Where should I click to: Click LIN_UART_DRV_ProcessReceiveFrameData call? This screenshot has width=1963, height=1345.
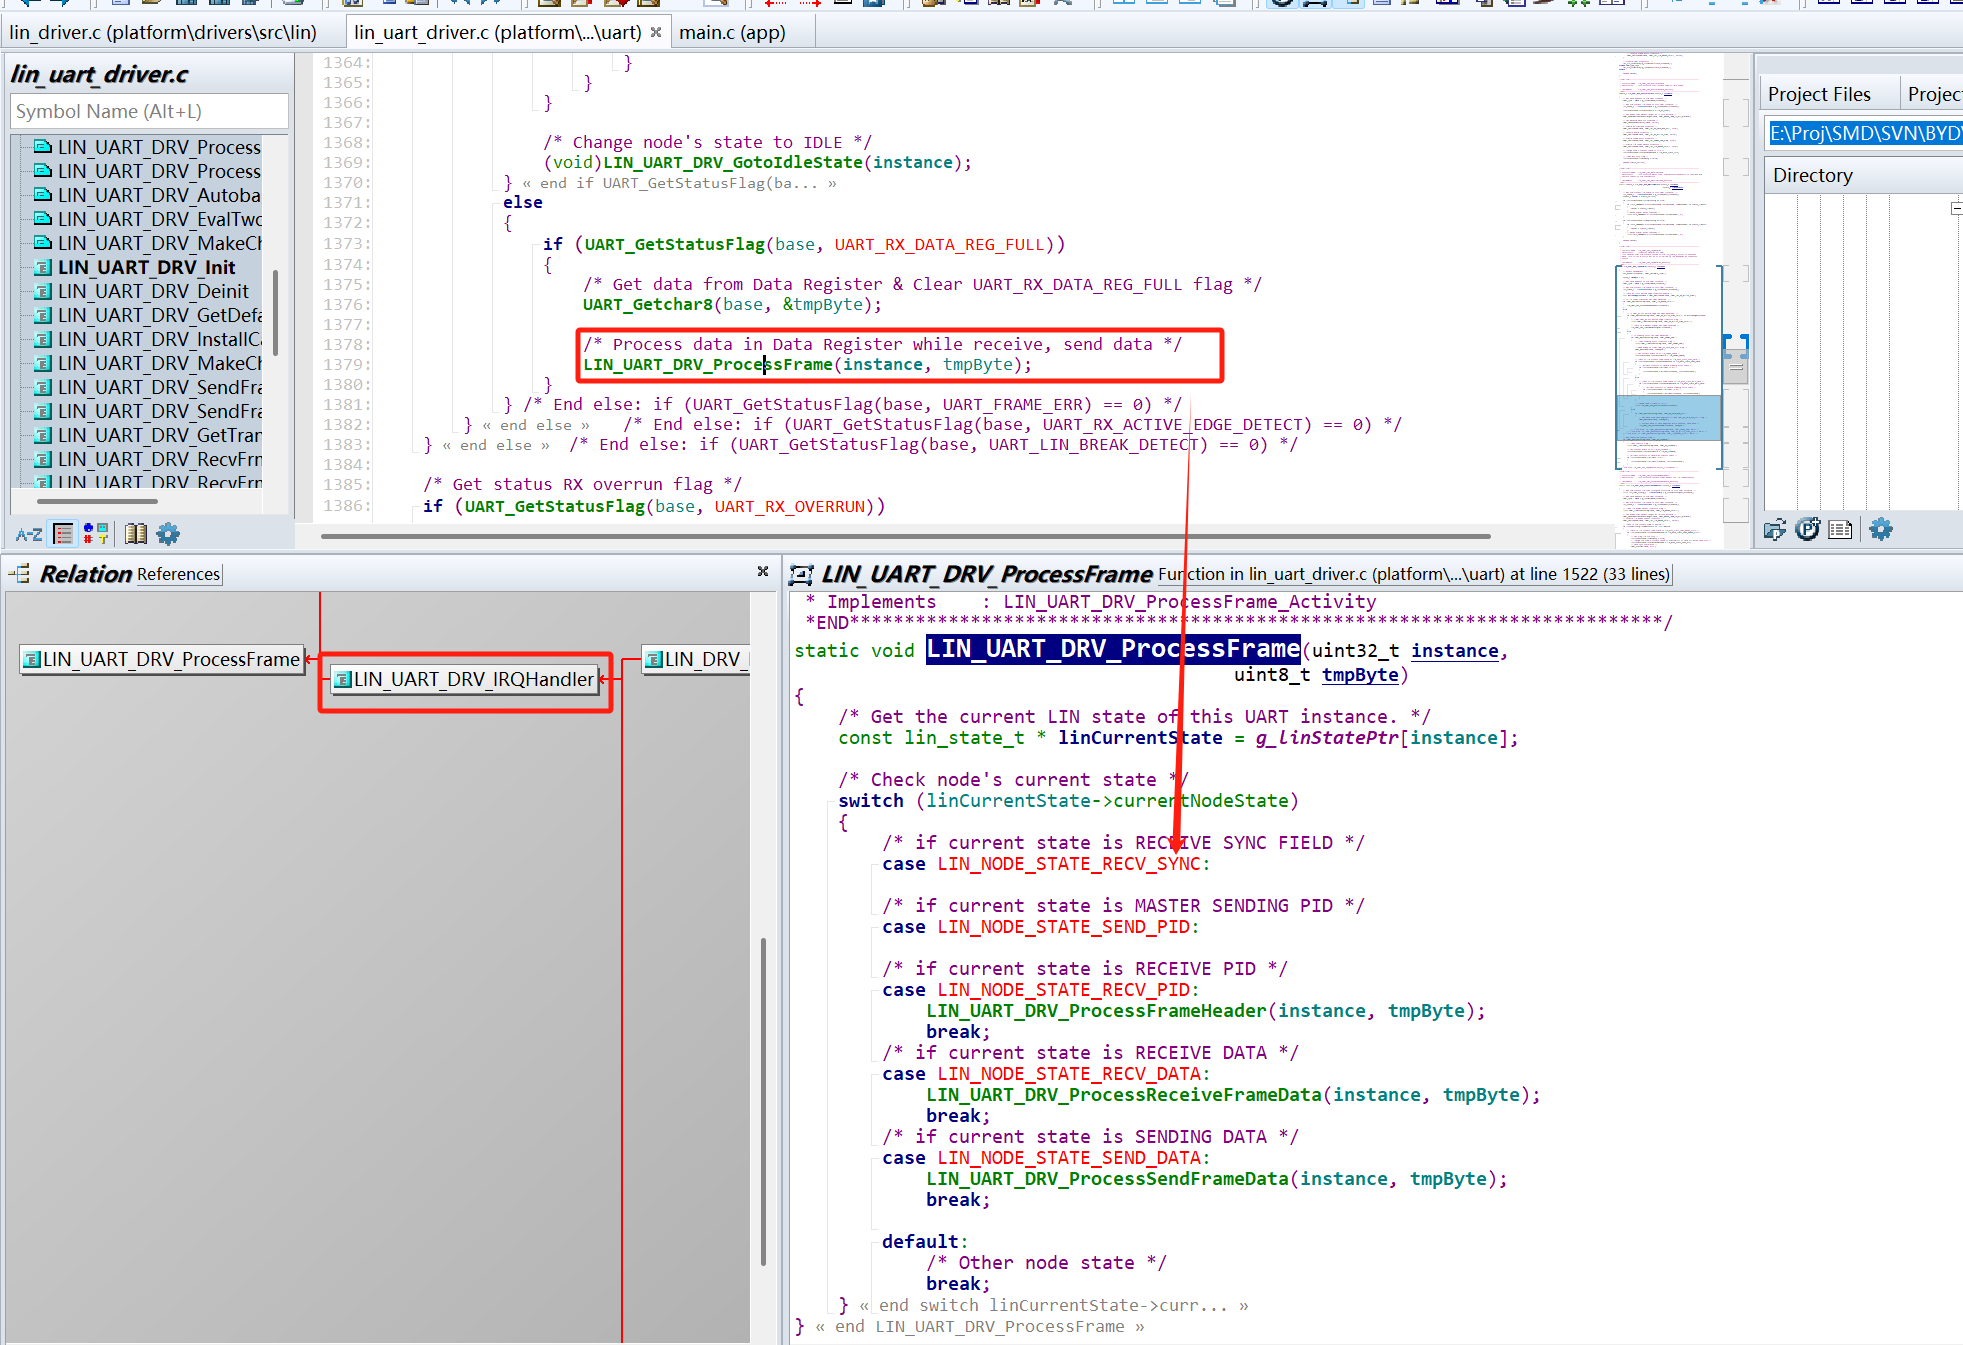pyautogui.click(x=1123, y=1095)
